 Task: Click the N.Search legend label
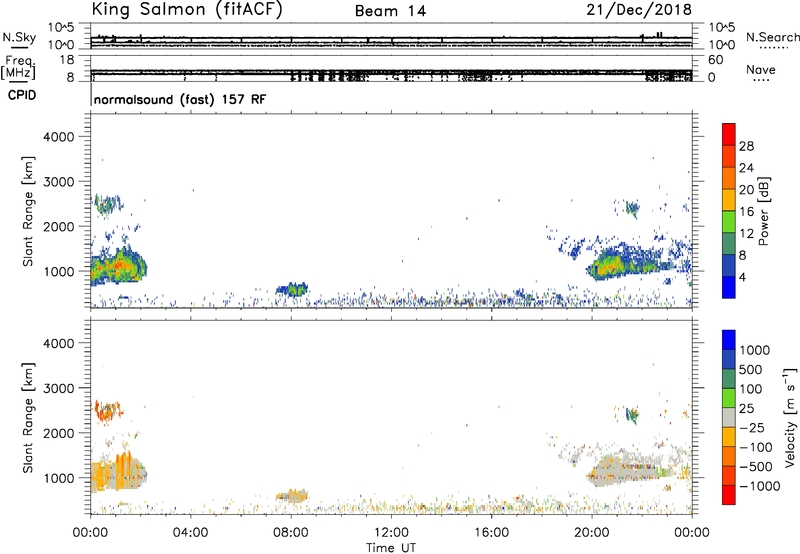(x=772, y=37)
